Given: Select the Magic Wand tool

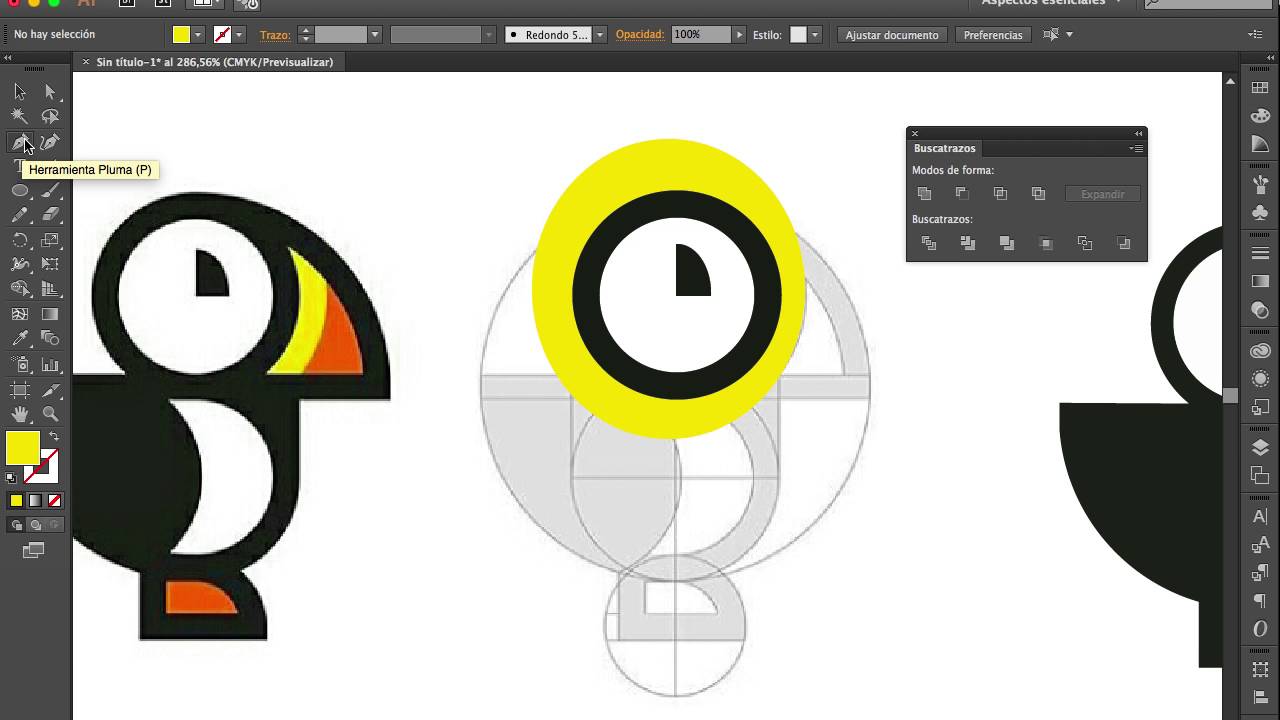Looking at the screenshot, I should coord(20,116).
